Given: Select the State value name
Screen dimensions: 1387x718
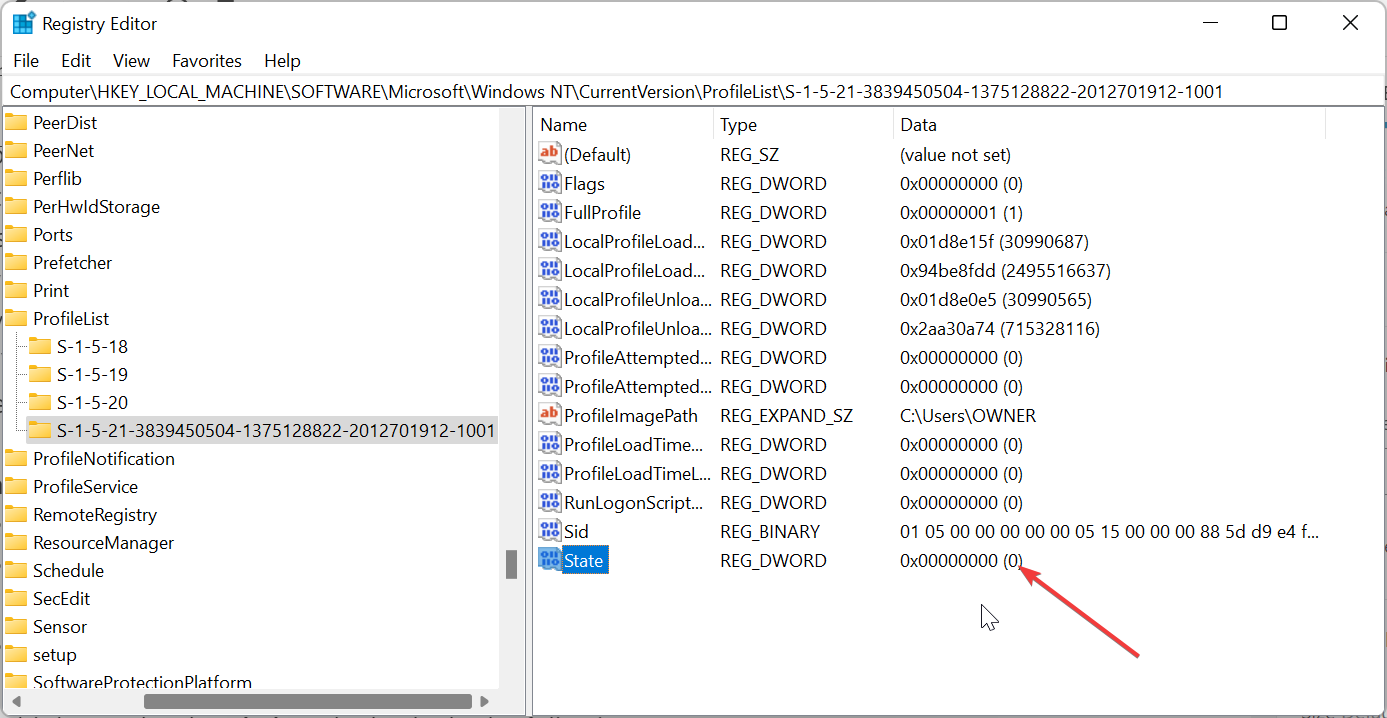Looking at the screenshot, I should (x=584, y=560).
